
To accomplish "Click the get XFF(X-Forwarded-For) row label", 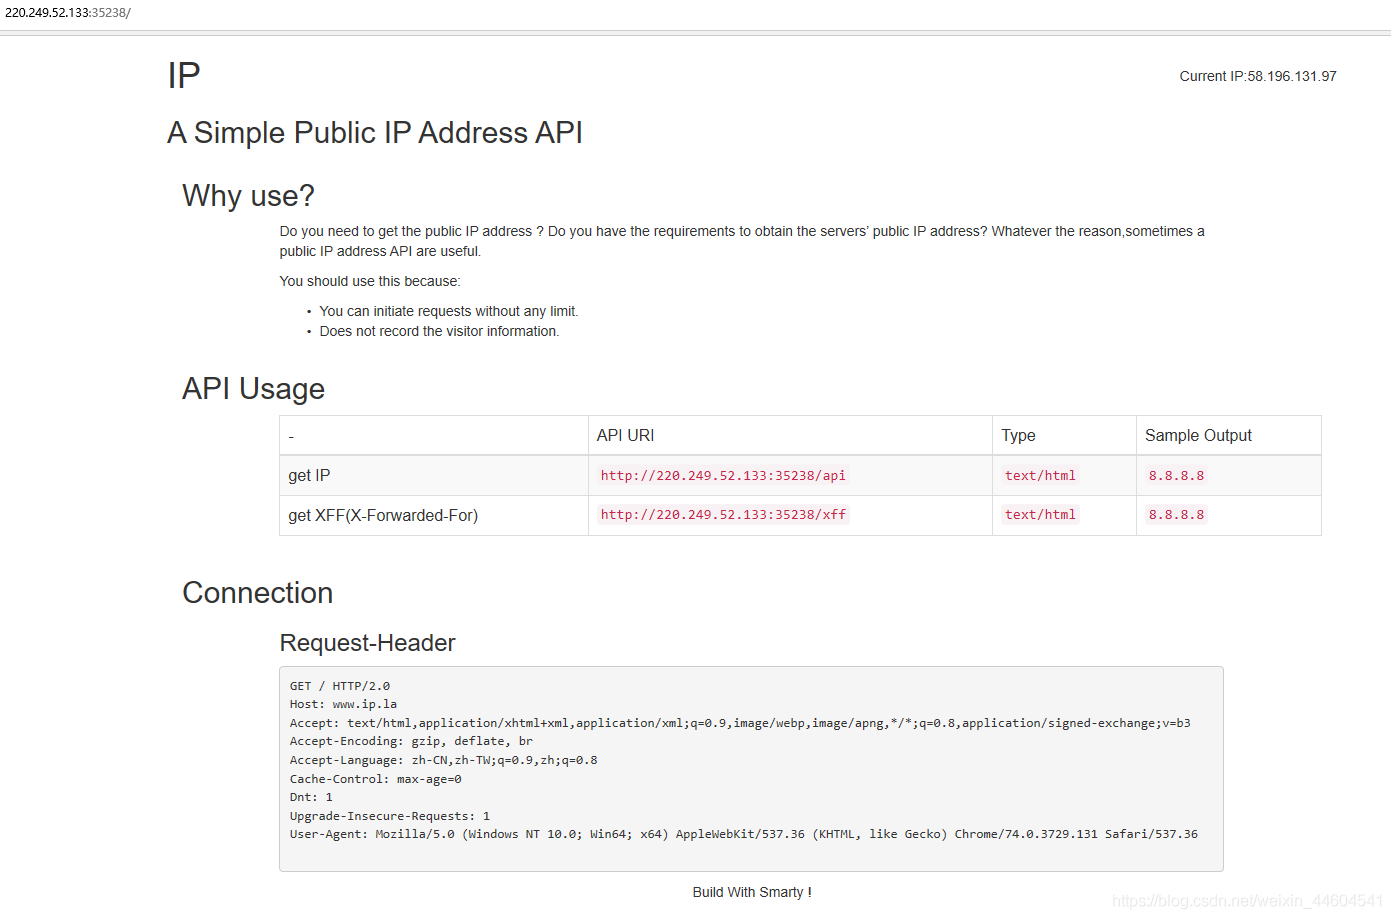I will tap(383, 515).
